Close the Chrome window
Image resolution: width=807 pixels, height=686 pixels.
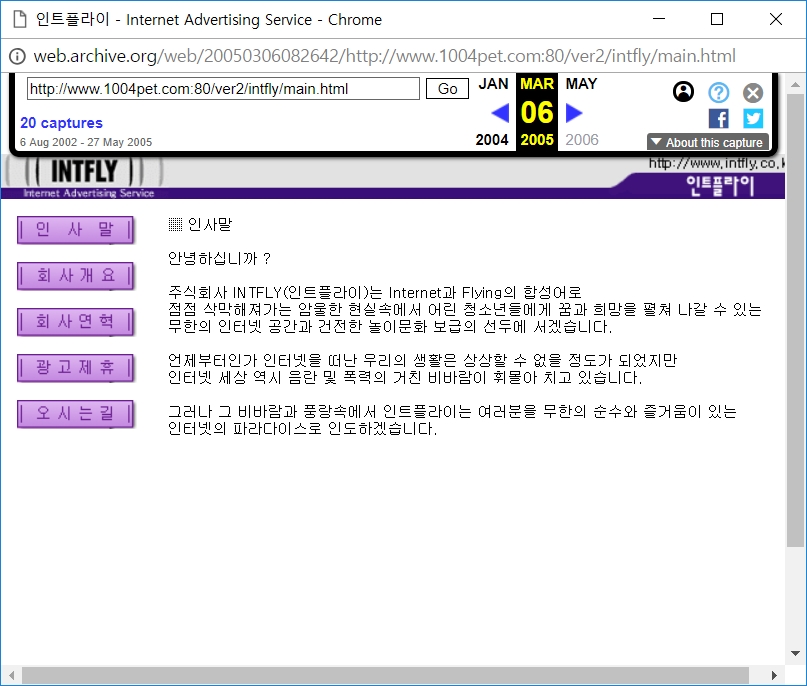pyautogui.click(x=776, y=19)
